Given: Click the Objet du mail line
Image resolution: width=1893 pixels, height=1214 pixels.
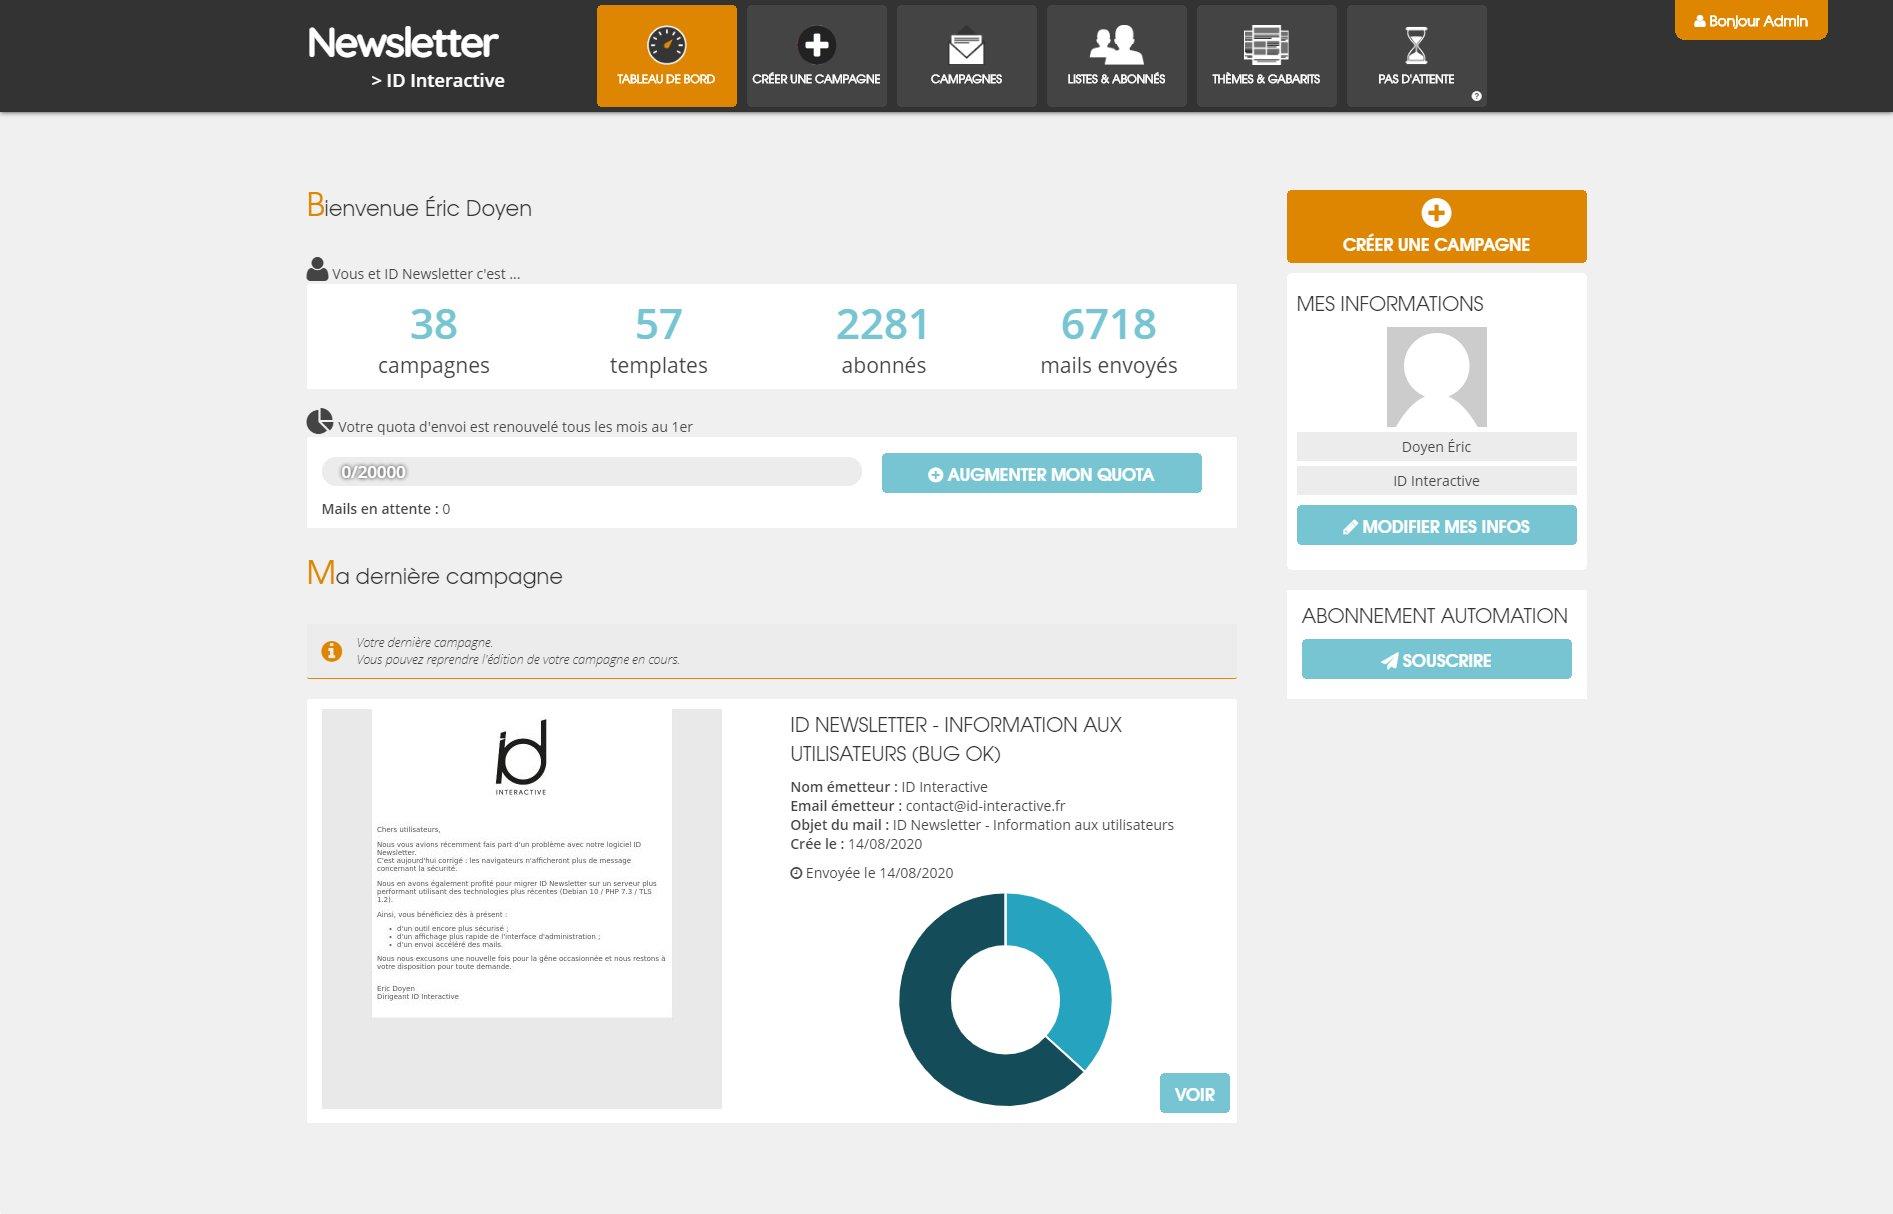Looking at the screenshot, I should 982,825.
